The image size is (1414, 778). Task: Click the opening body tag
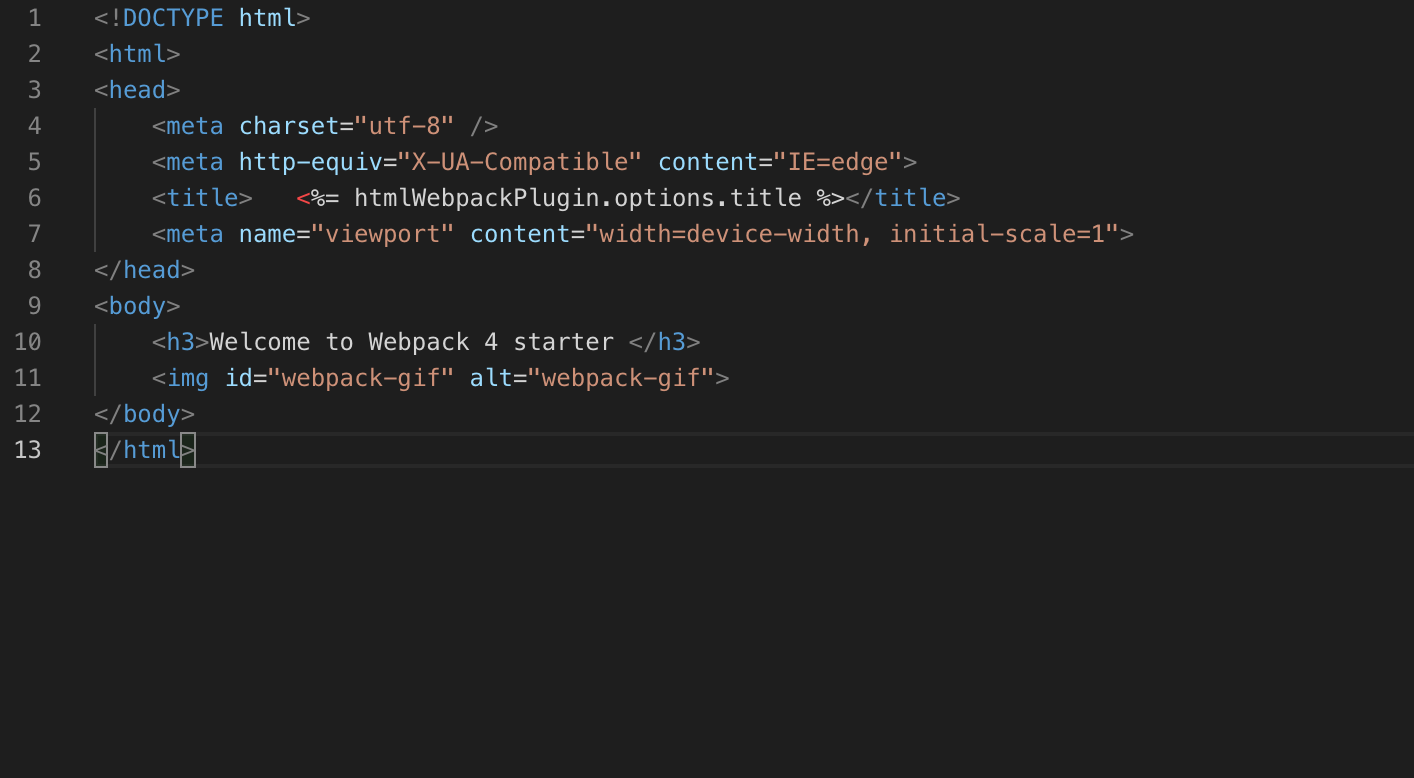click(137, 306)
